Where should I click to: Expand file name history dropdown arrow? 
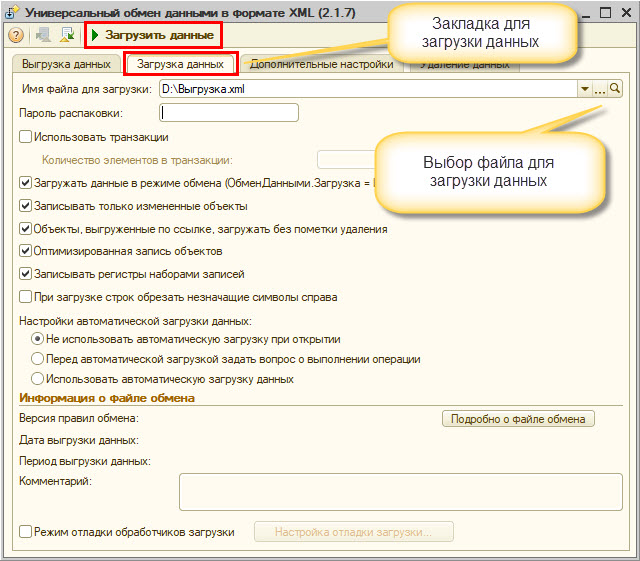(585, 89)
